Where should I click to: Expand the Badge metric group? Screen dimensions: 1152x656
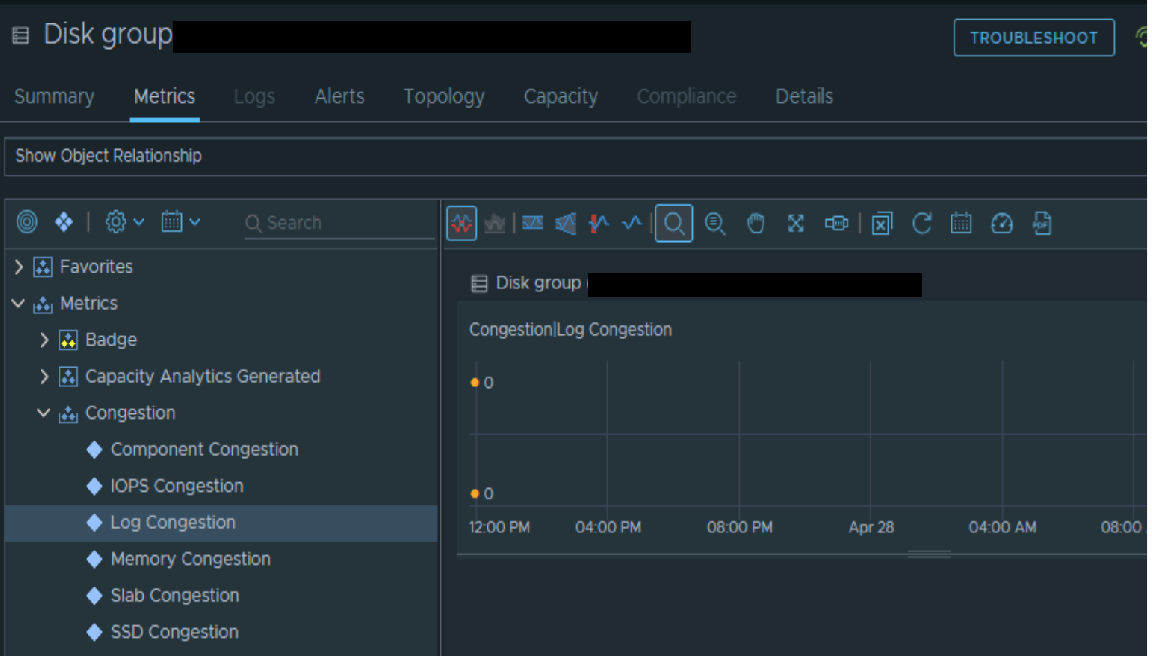[44, 340]
